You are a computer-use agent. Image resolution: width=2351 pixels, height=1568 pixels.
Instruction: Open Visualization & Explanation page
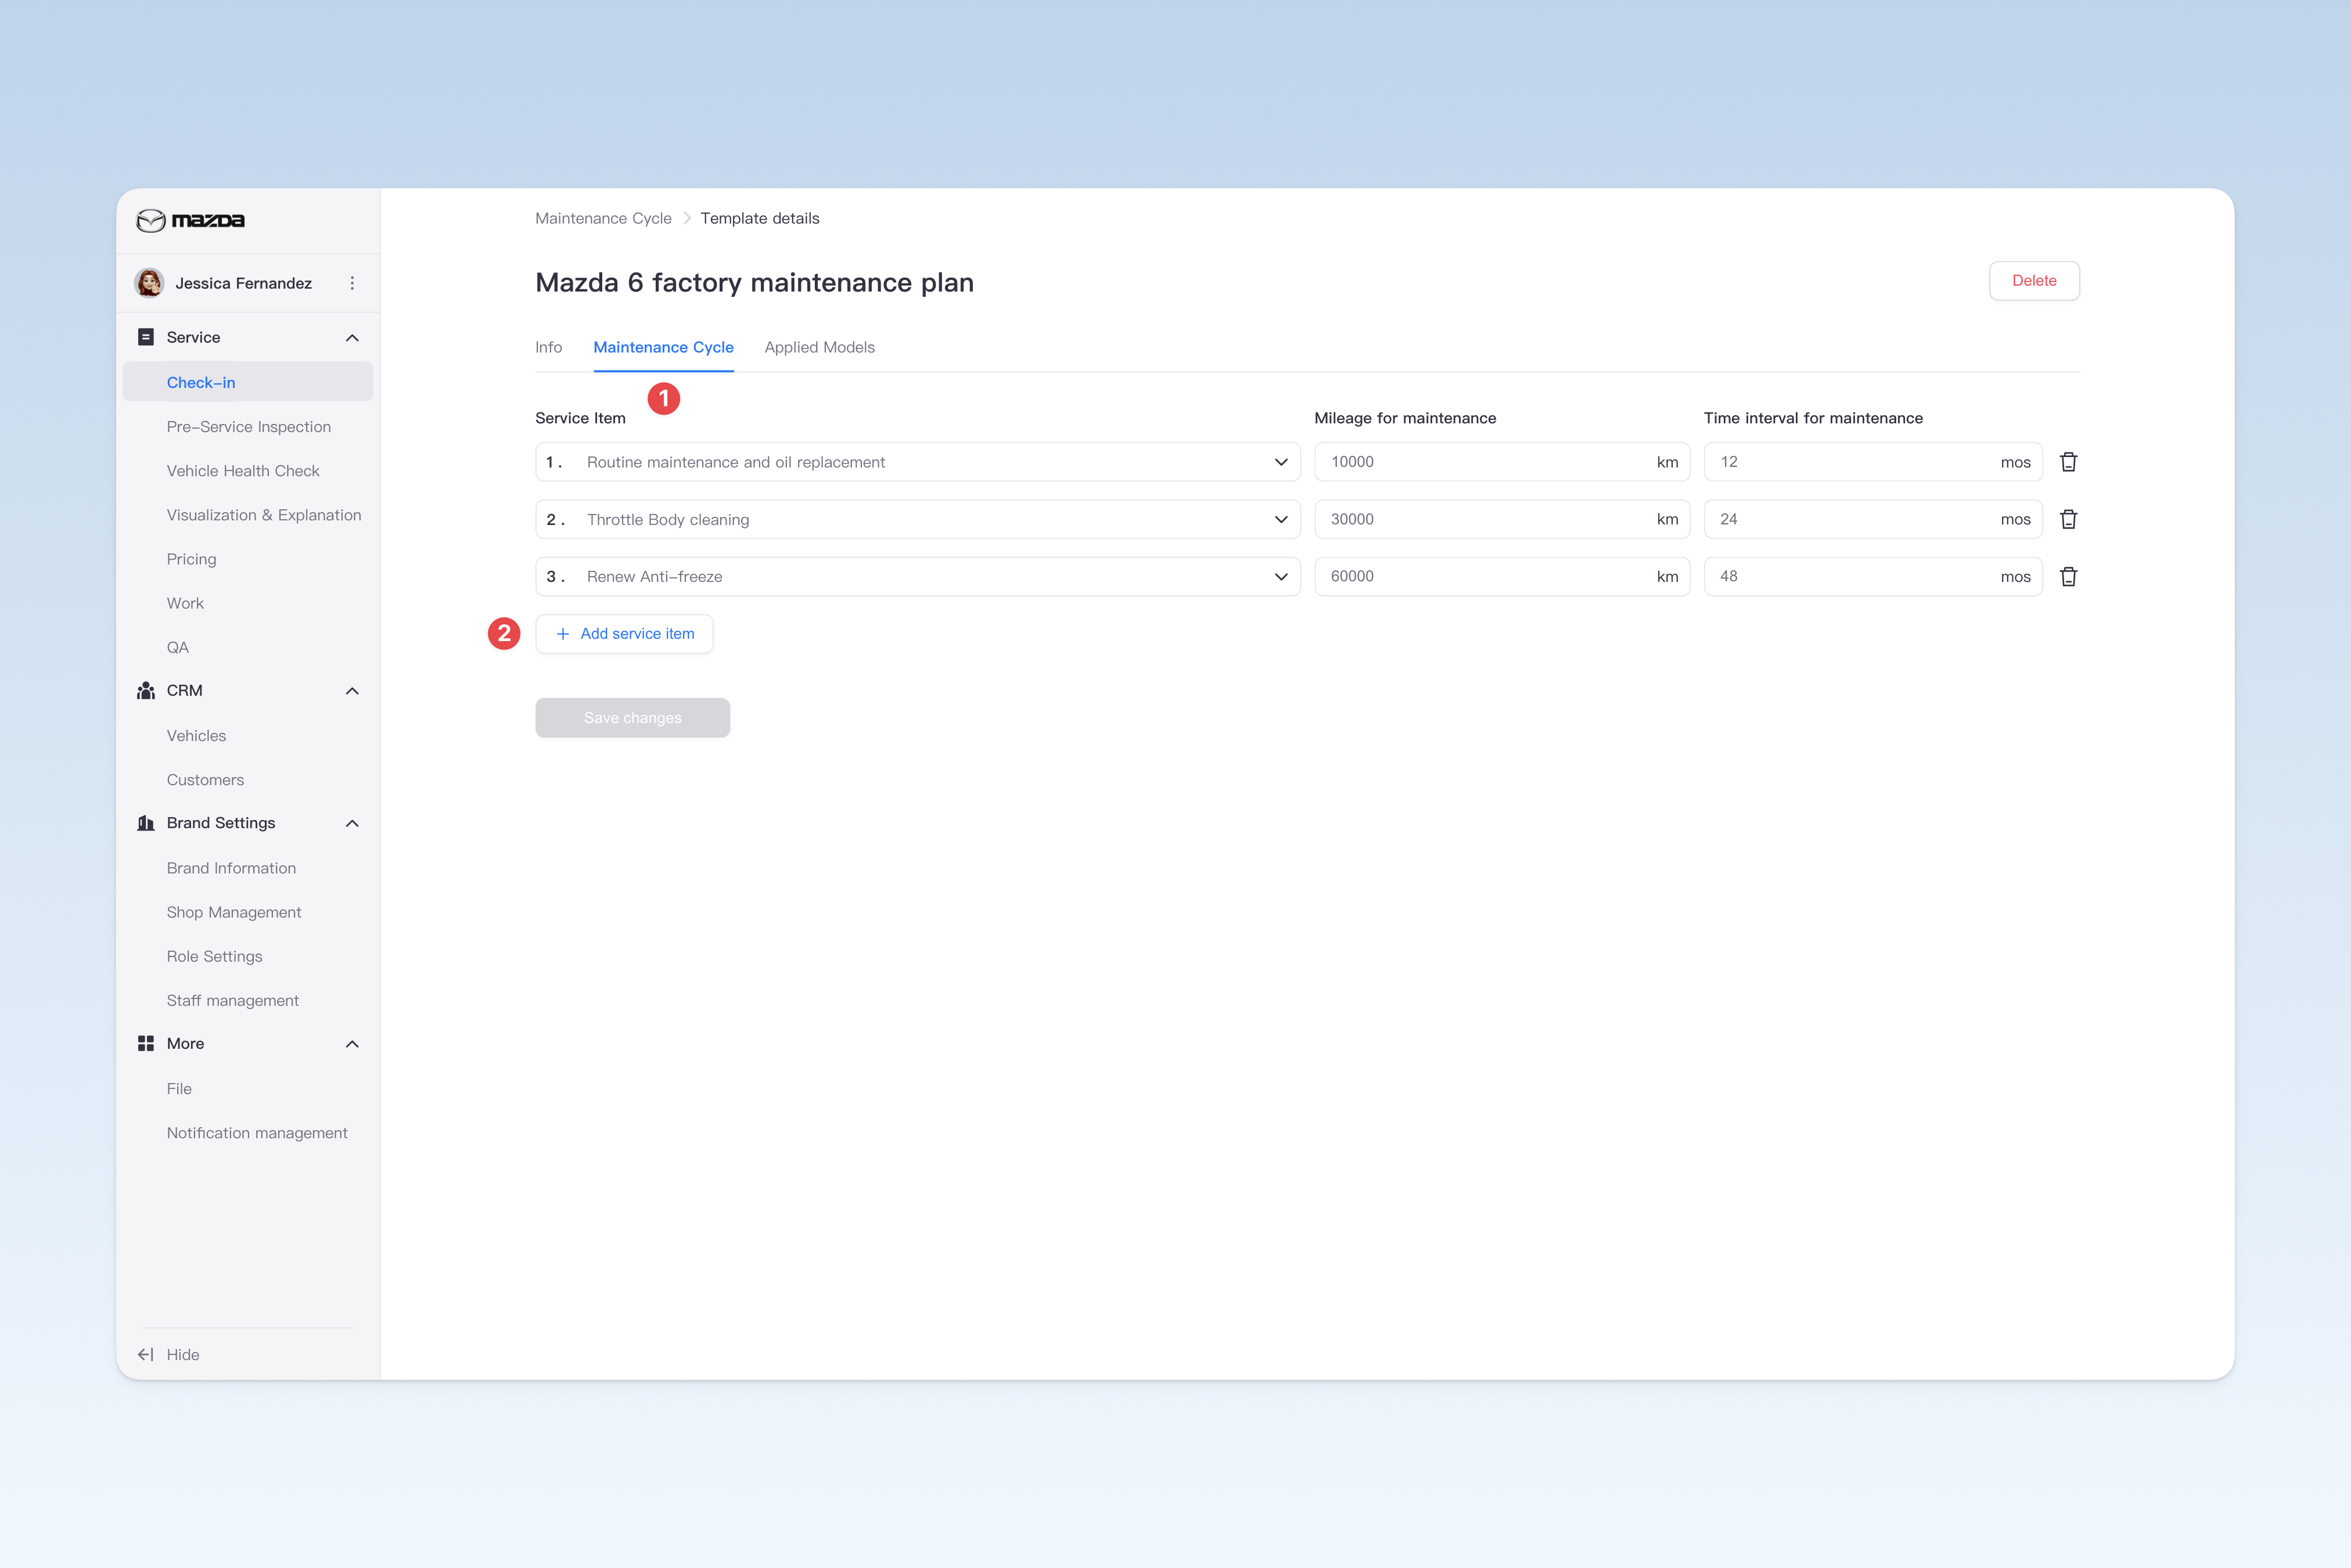pos(264,515)
